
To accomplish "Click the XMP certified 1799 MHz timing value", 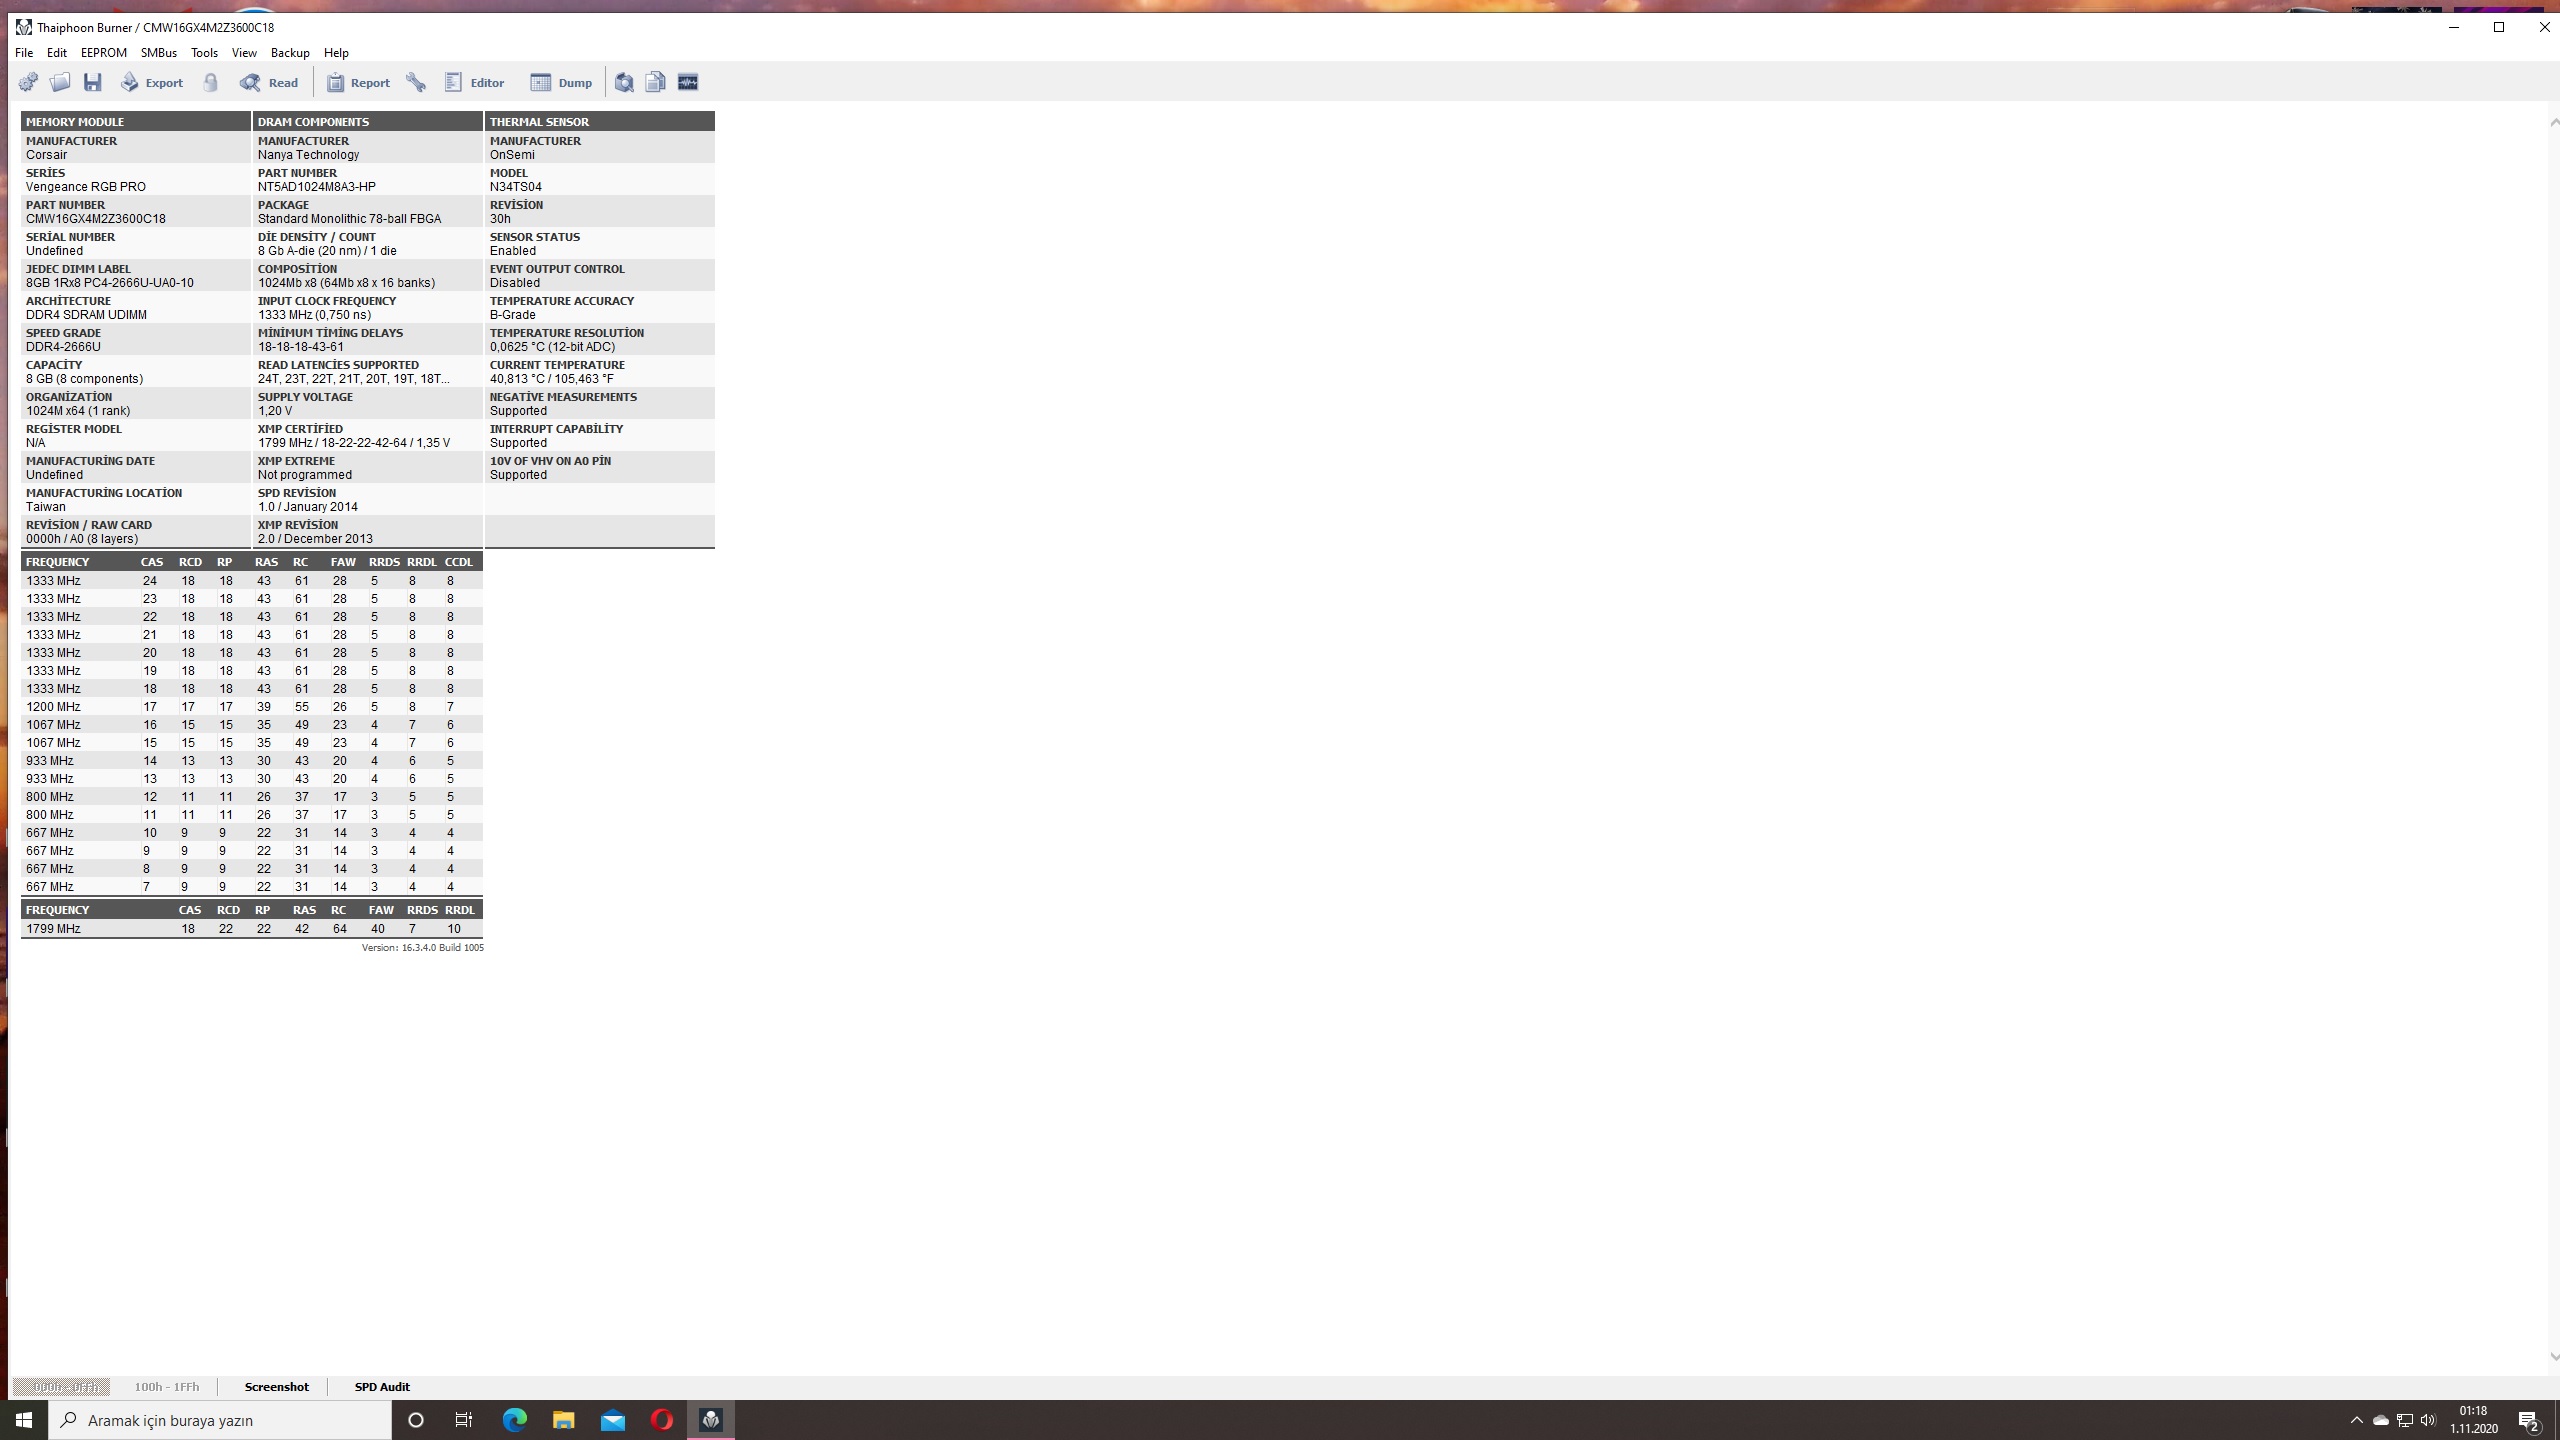I will (x=354, y=443).
